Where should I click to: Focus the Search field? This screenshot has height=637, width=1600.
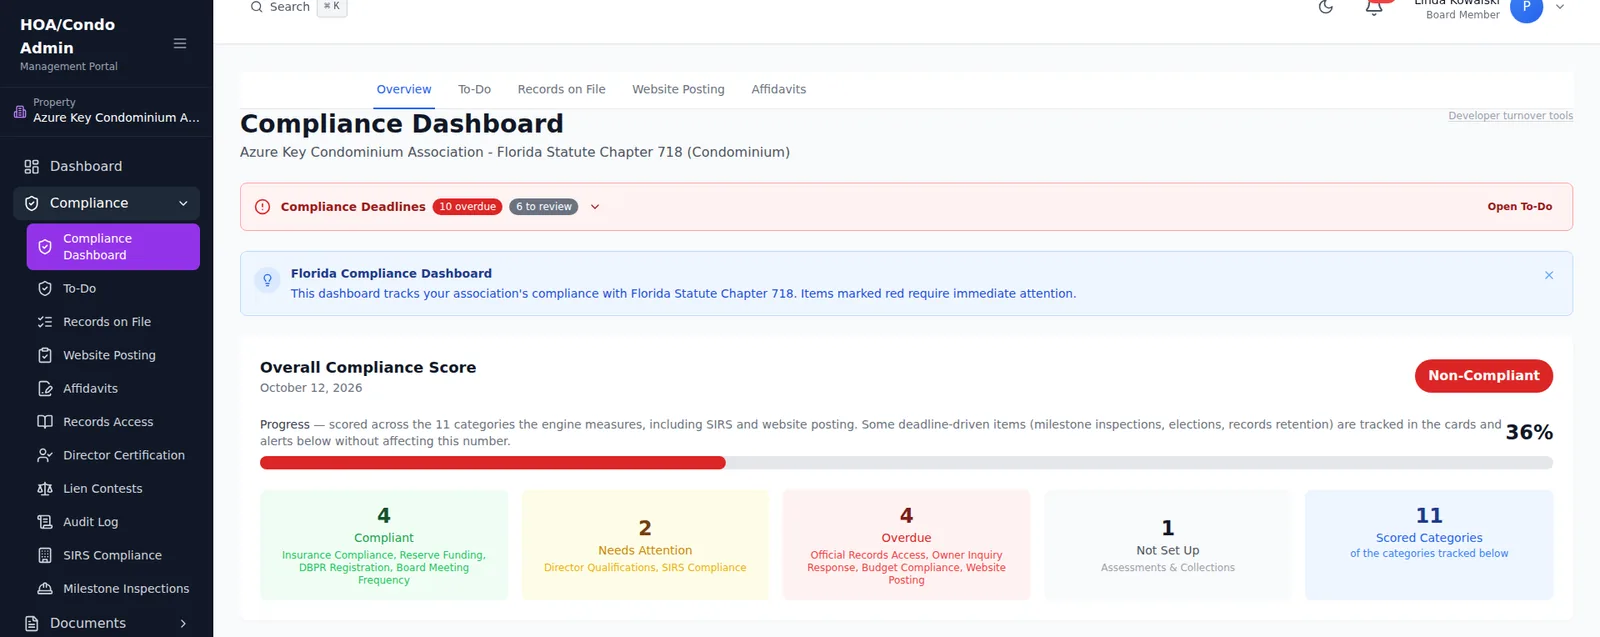click(298, 7)
